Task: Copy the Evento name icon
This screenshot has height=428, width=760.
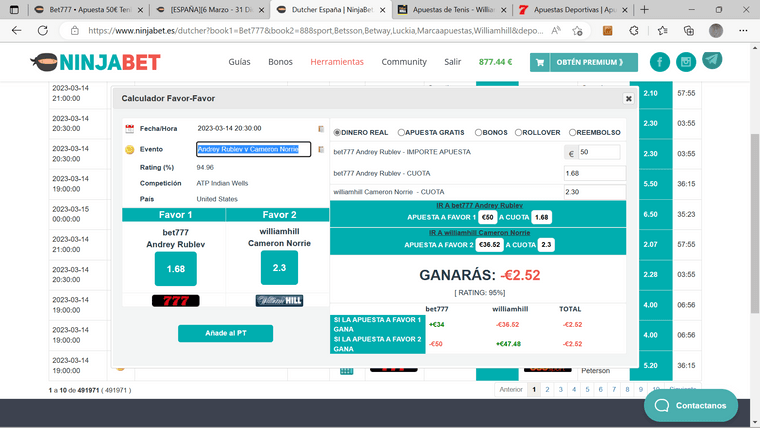Action: pos(321,149)
